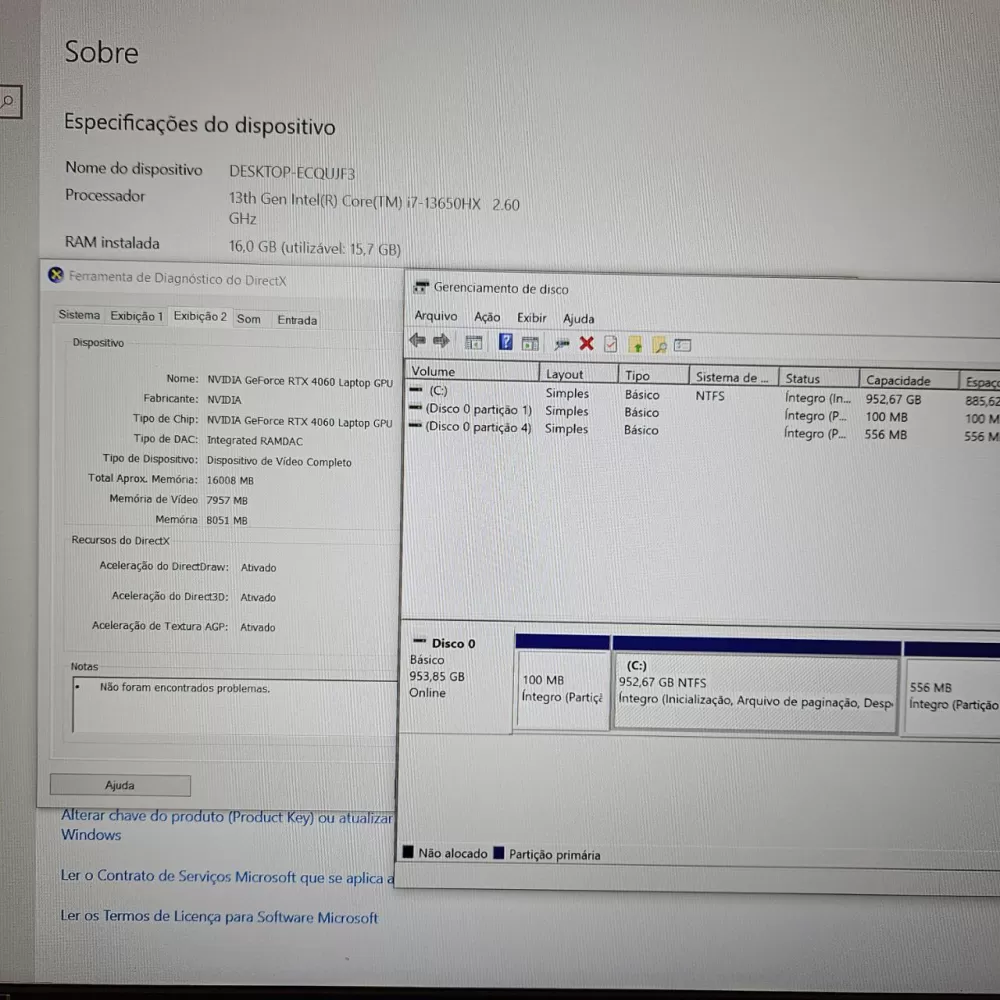Image resolution: width=1000 pixels, height=1000 pixels.
Task: Switch to the Exibição 1 tab
Action: 136,316
